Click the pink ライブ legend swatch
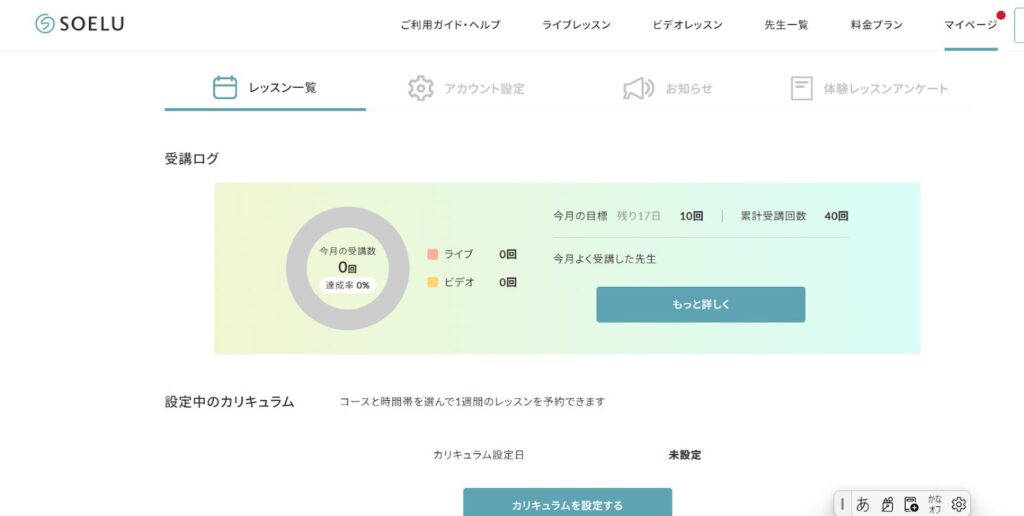This screenshot has width=1024, height=516. (x=433, y=254)
